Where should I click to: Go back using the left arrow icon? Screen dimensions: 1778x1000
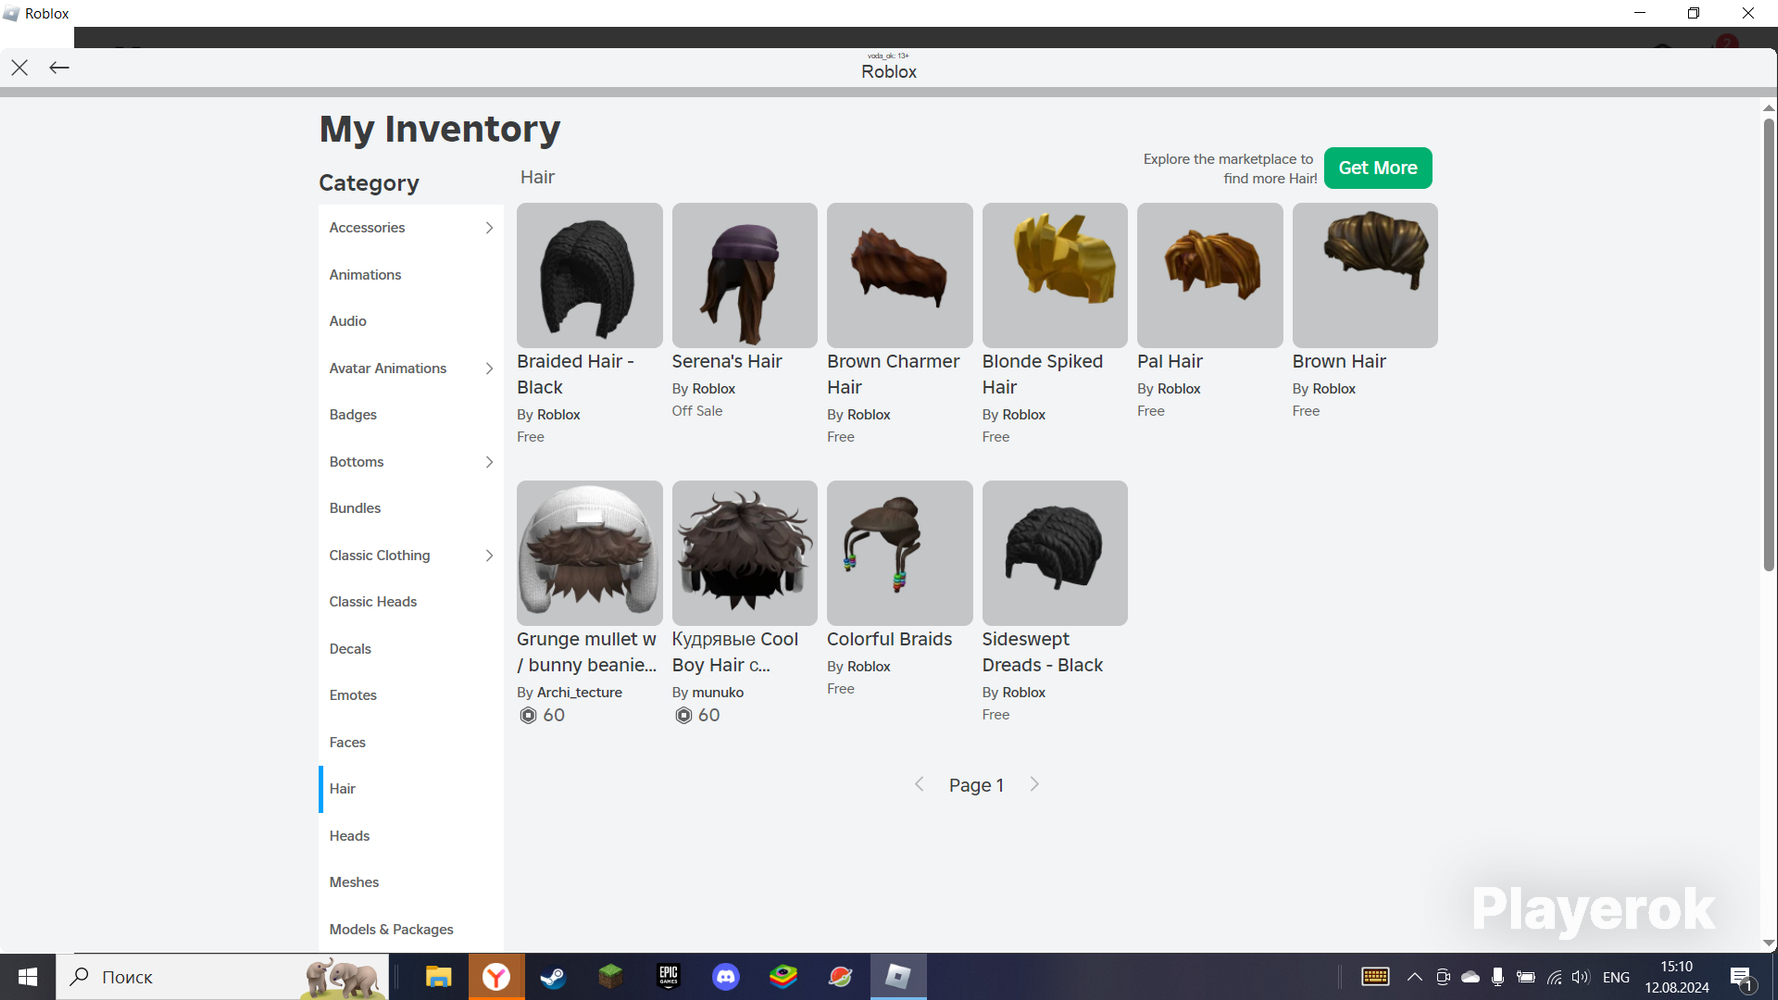(x=59, y=68)
